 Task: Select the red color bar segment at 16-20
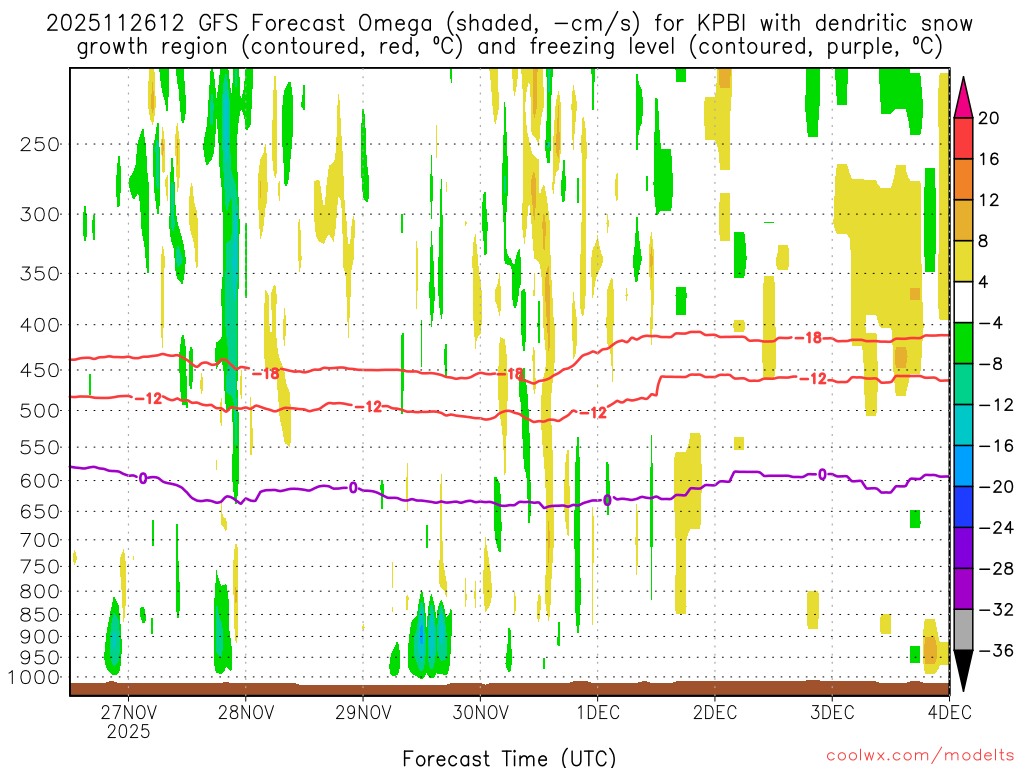[x=963, y=138]
